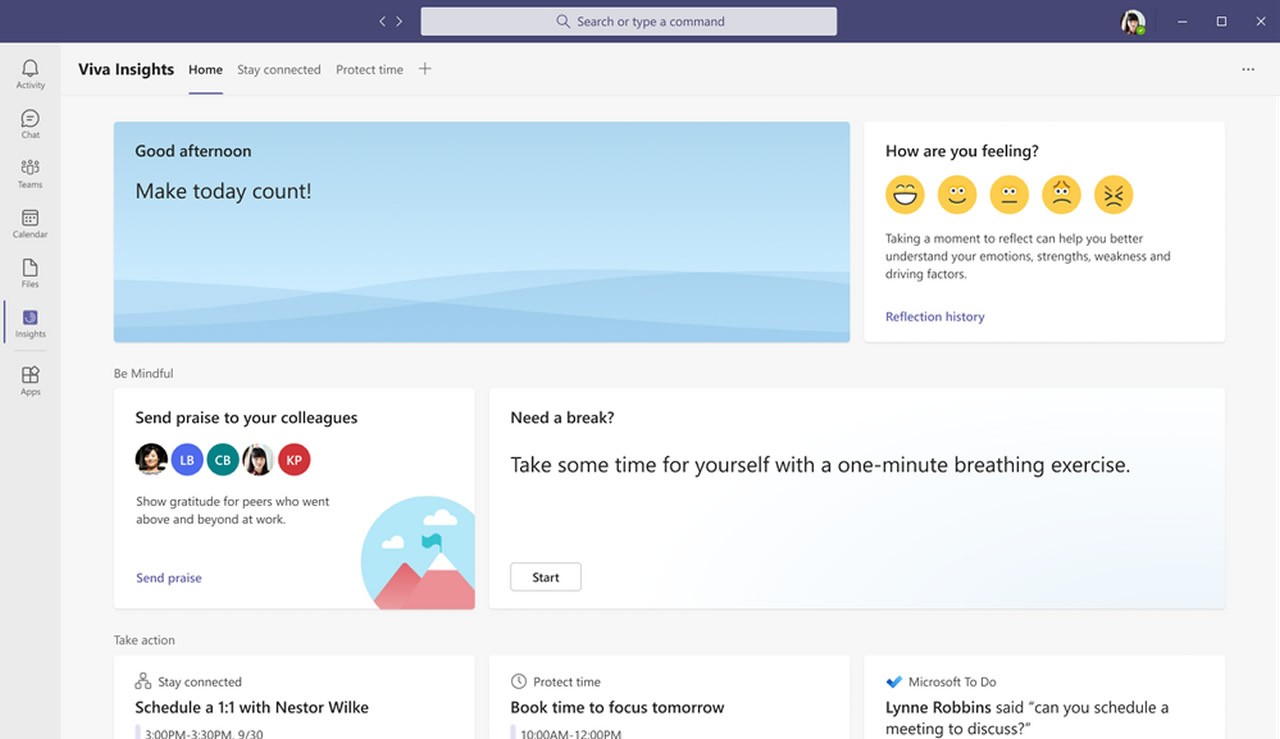This screenshot has width=1280, height=739.
Task: Select the Insights icon in the sidebar
Action: click(30, 322)
